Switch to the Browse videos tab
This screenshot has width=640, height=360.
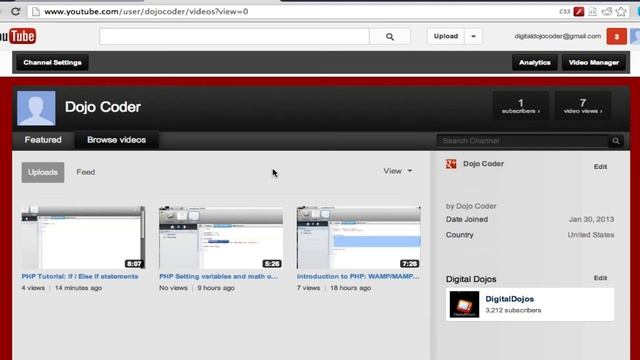(x=116, y=140)
